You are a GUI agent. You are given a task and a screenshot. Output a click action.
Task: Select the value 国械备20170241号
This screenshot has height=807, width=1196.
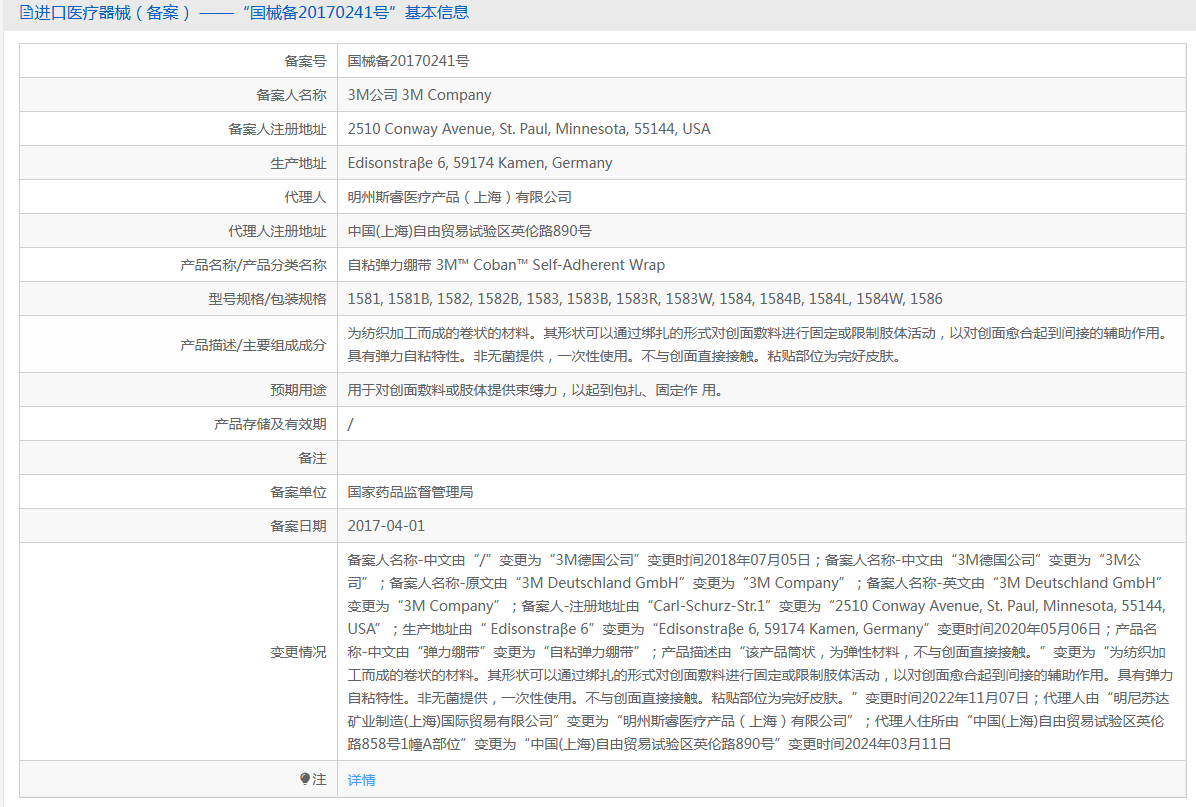(408, 61)
